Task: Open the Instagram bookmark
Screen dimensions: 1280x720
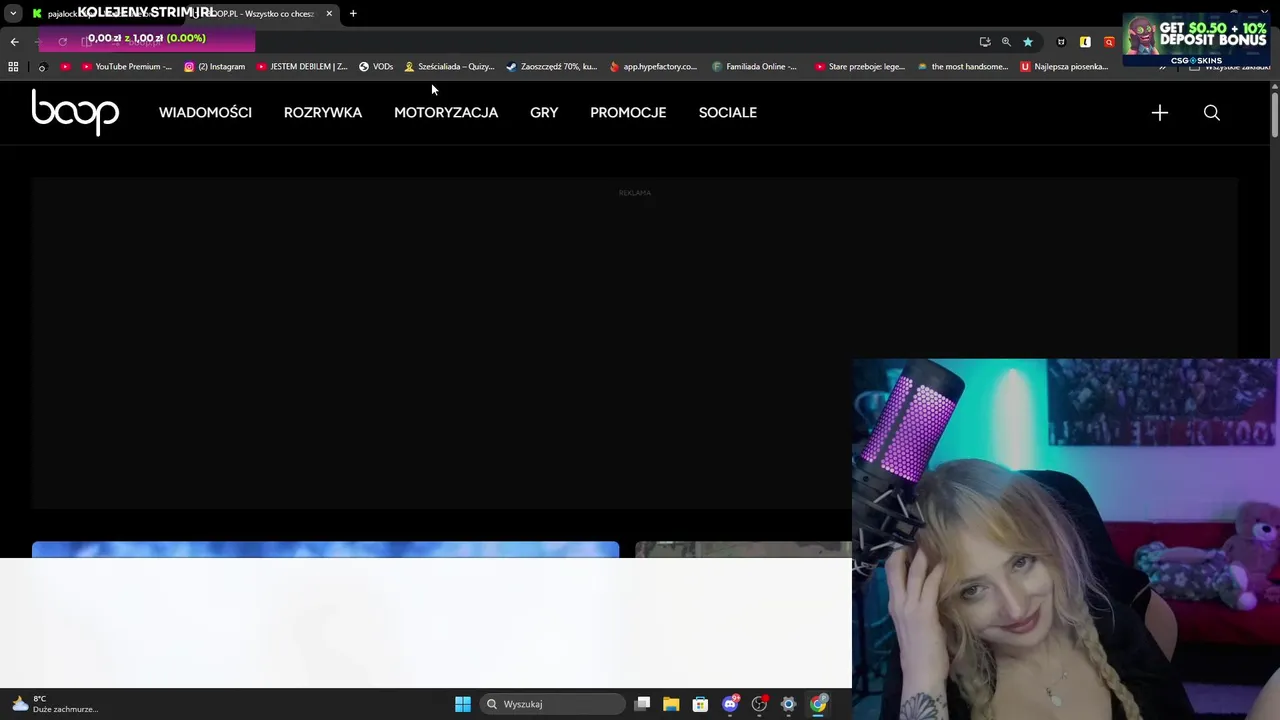Action: coord(215,67)
